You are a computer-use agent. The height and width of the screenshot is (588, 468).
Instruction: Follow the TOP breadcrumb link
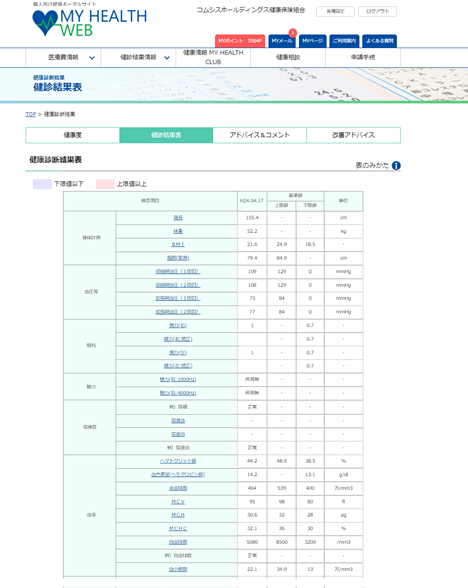pyautogui.click(x=31, y=114)
